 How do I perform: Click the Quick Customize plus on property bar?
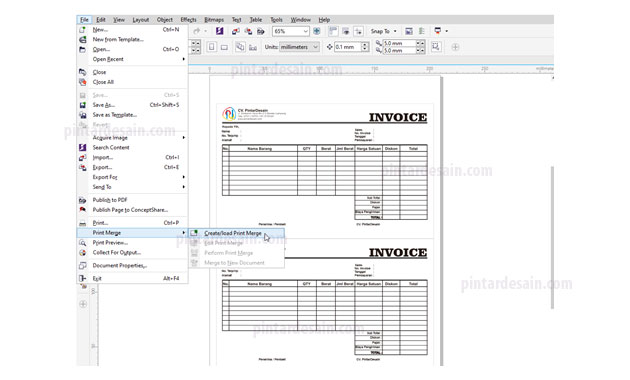tap(455, 47)
